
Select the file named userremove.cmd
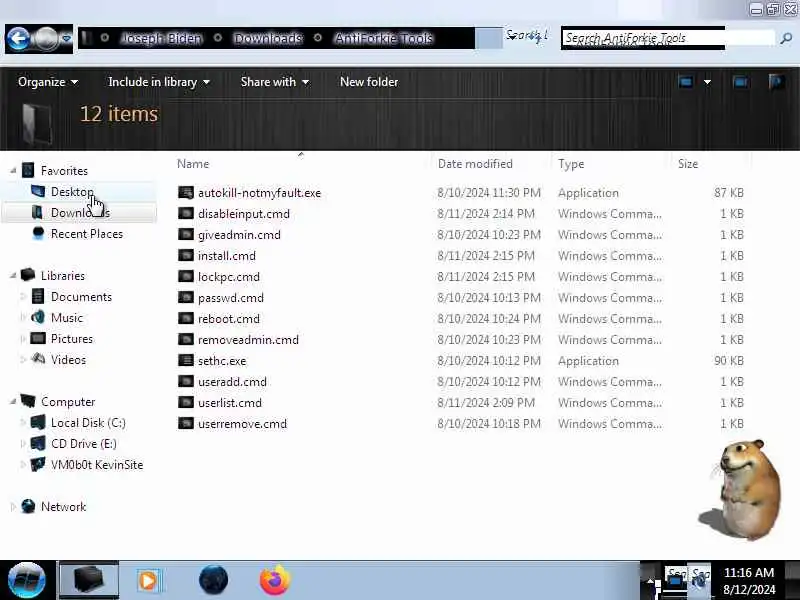[x=242, y=423]
